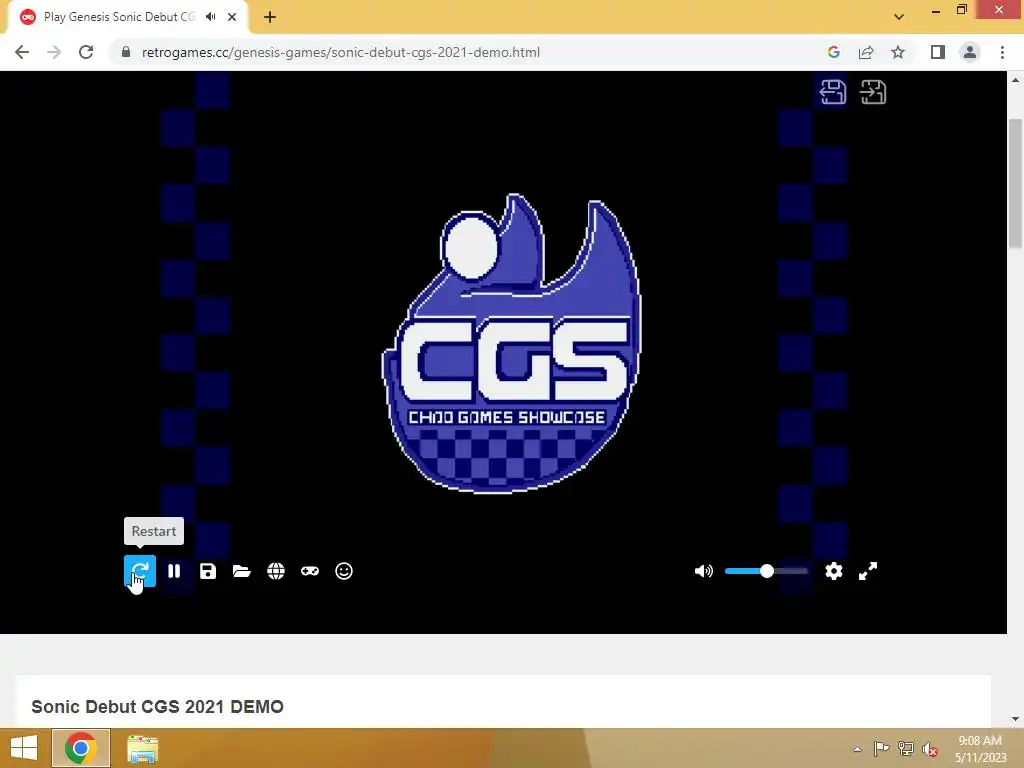The width and height of the screenshot is (1024, 768).
Task: Select the Play Genesis Sonic Debut tab
Action: pos(128,17)
